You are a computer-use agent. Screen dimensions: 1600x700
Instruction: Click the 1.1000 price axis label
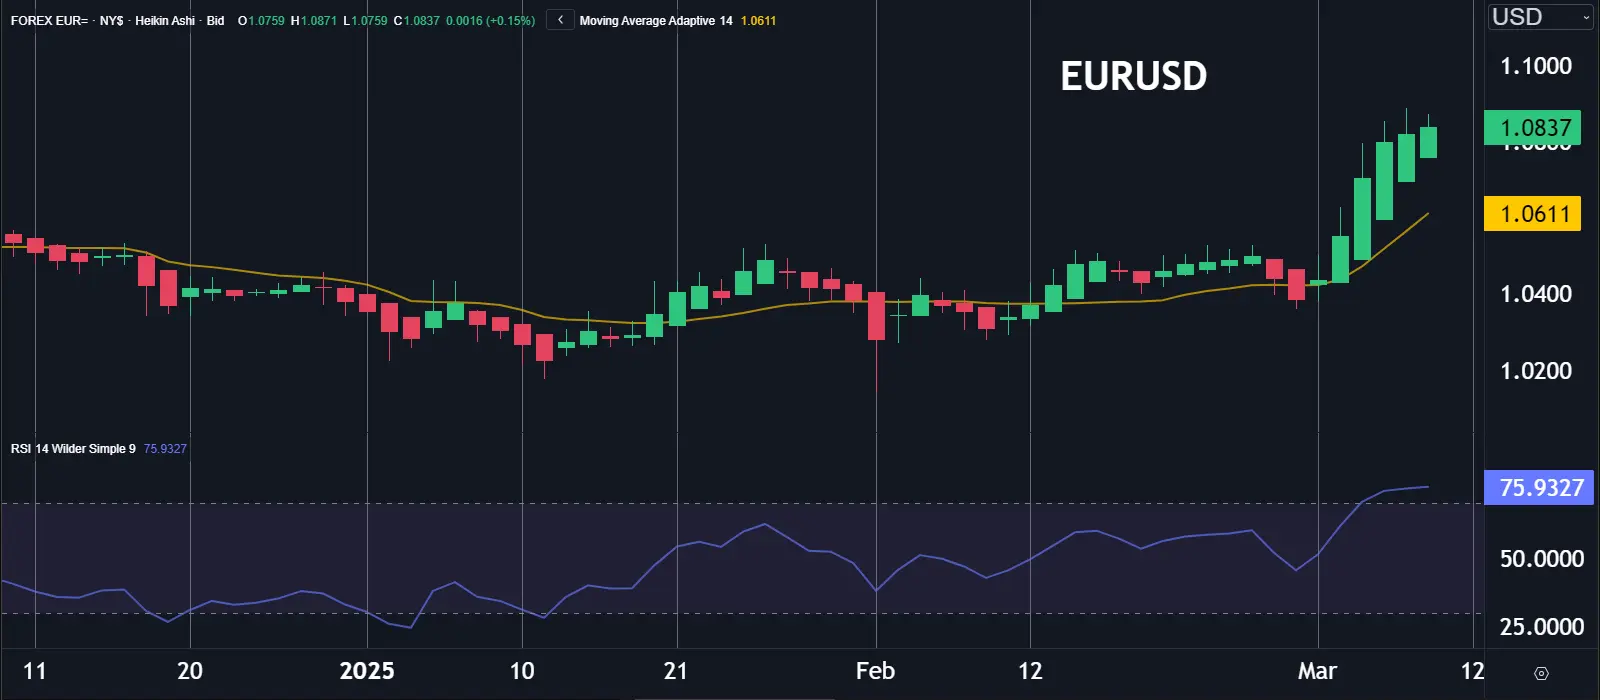(x=1536, y=66)
